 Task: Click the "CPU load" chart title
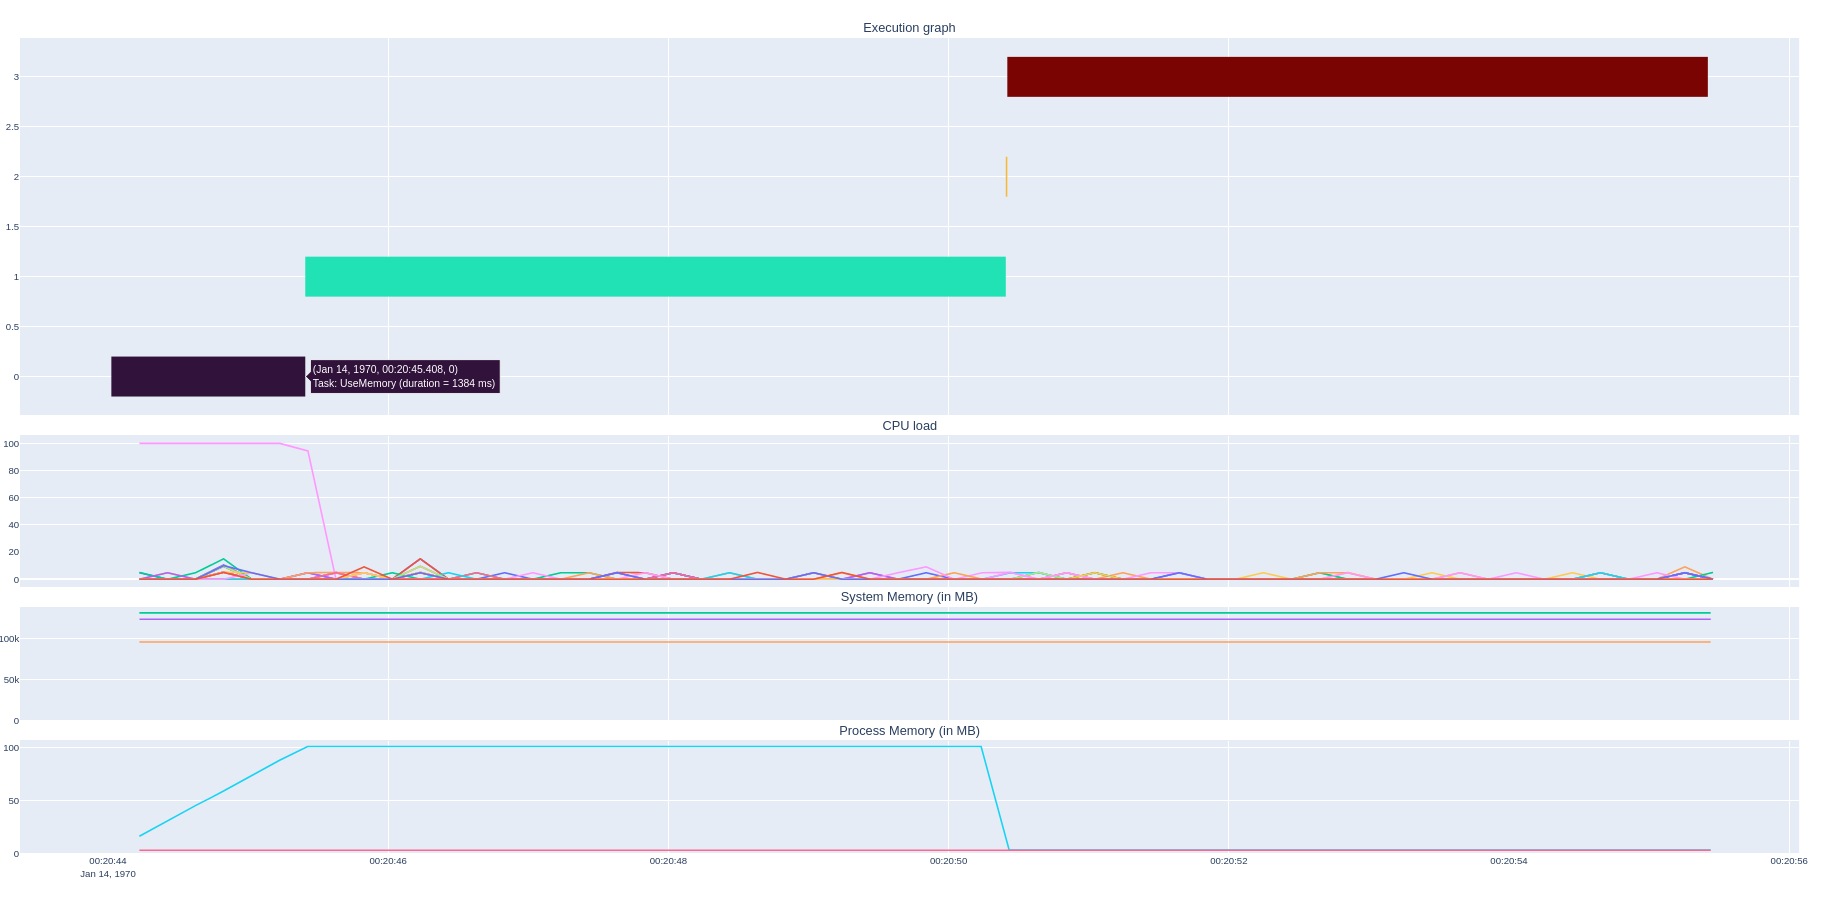[909, 426]
